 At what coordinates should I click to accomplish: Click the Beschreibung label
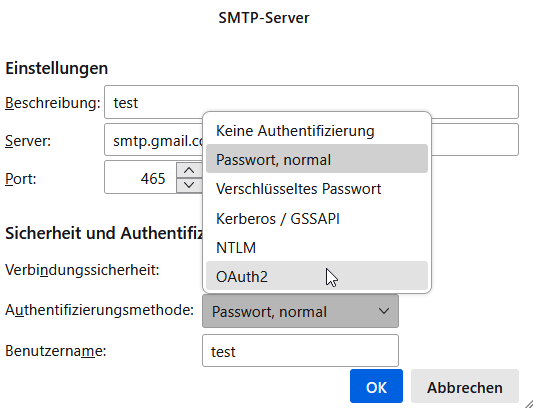53,102
